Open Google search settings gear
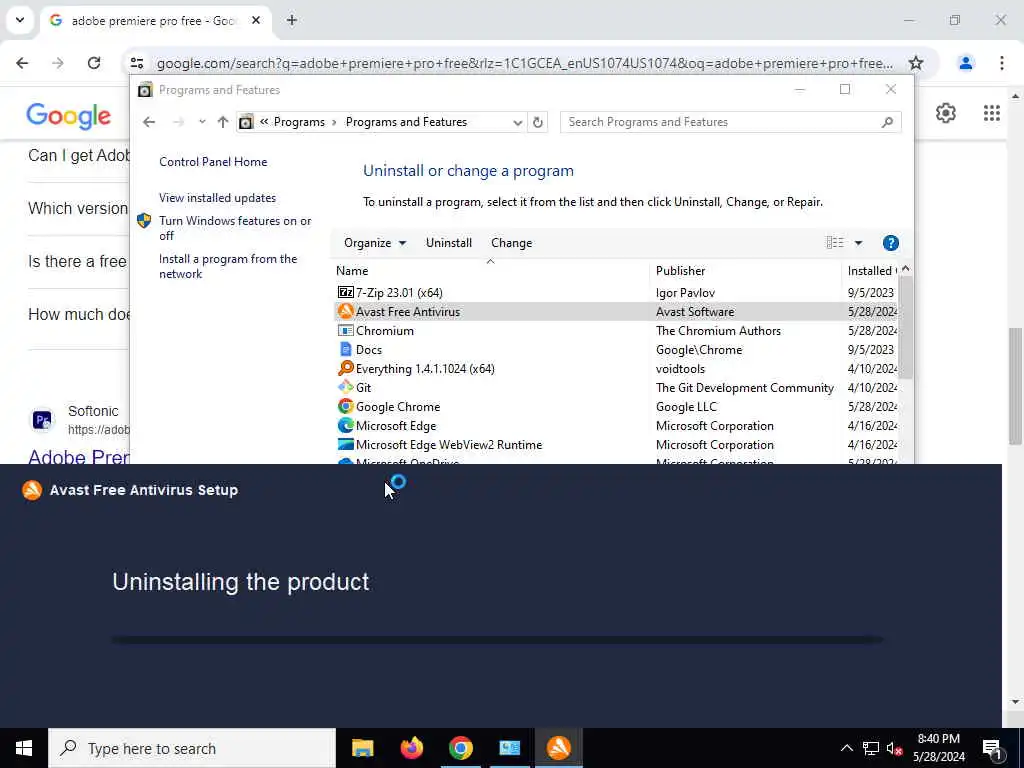Image resolution: width=1024 pixels, height=768 pixels. click(x=945, y=113)
